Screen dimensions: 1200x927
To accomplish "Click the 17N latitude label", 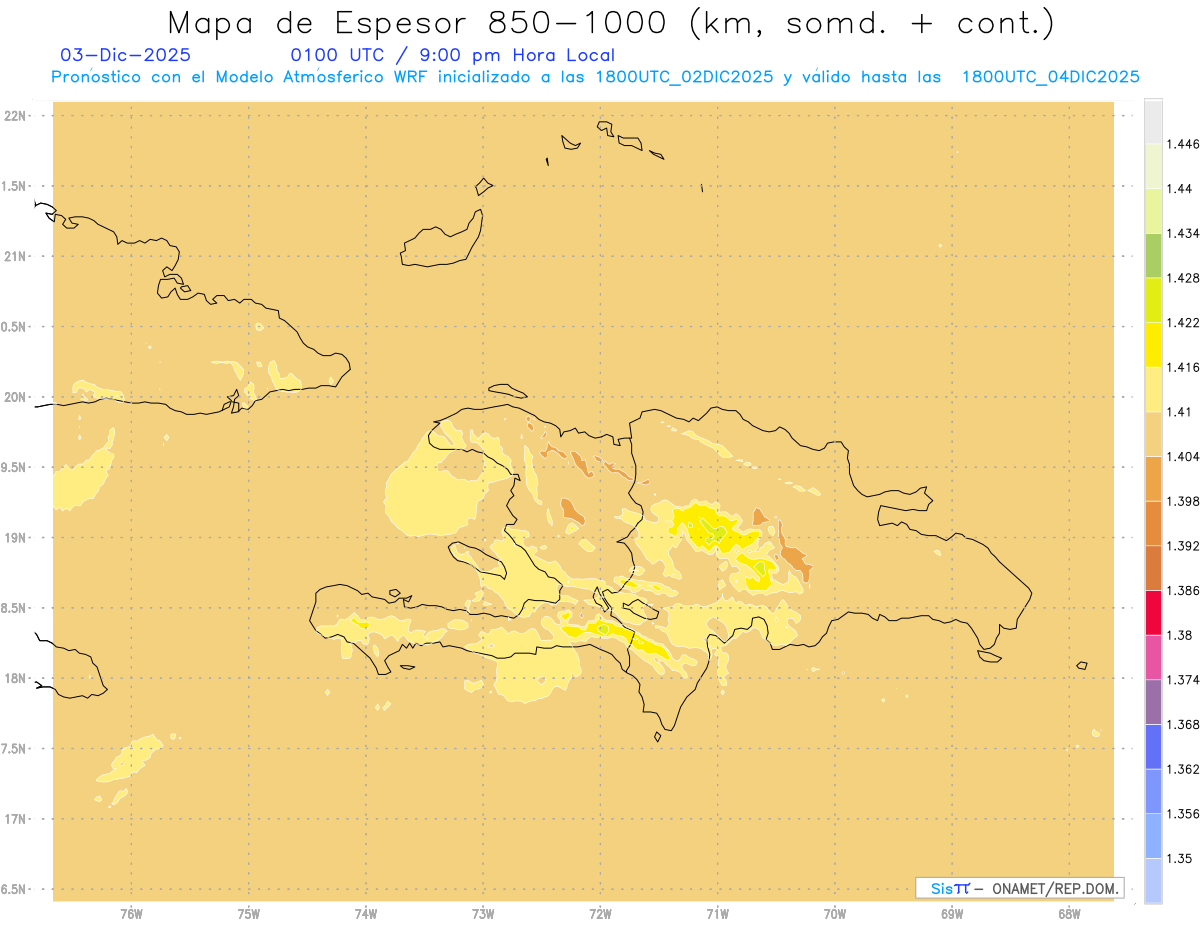I will (16, 819).
